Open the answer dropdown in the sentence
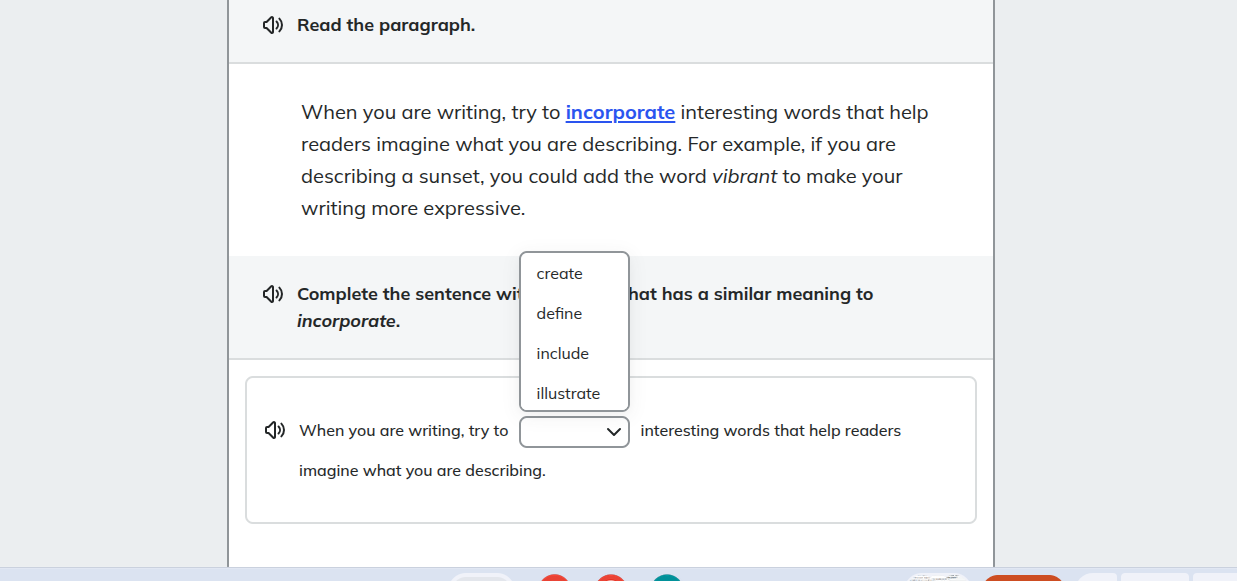Image resolution: width=1237 pixels, height=581 pixels. (x=574, y=431)
